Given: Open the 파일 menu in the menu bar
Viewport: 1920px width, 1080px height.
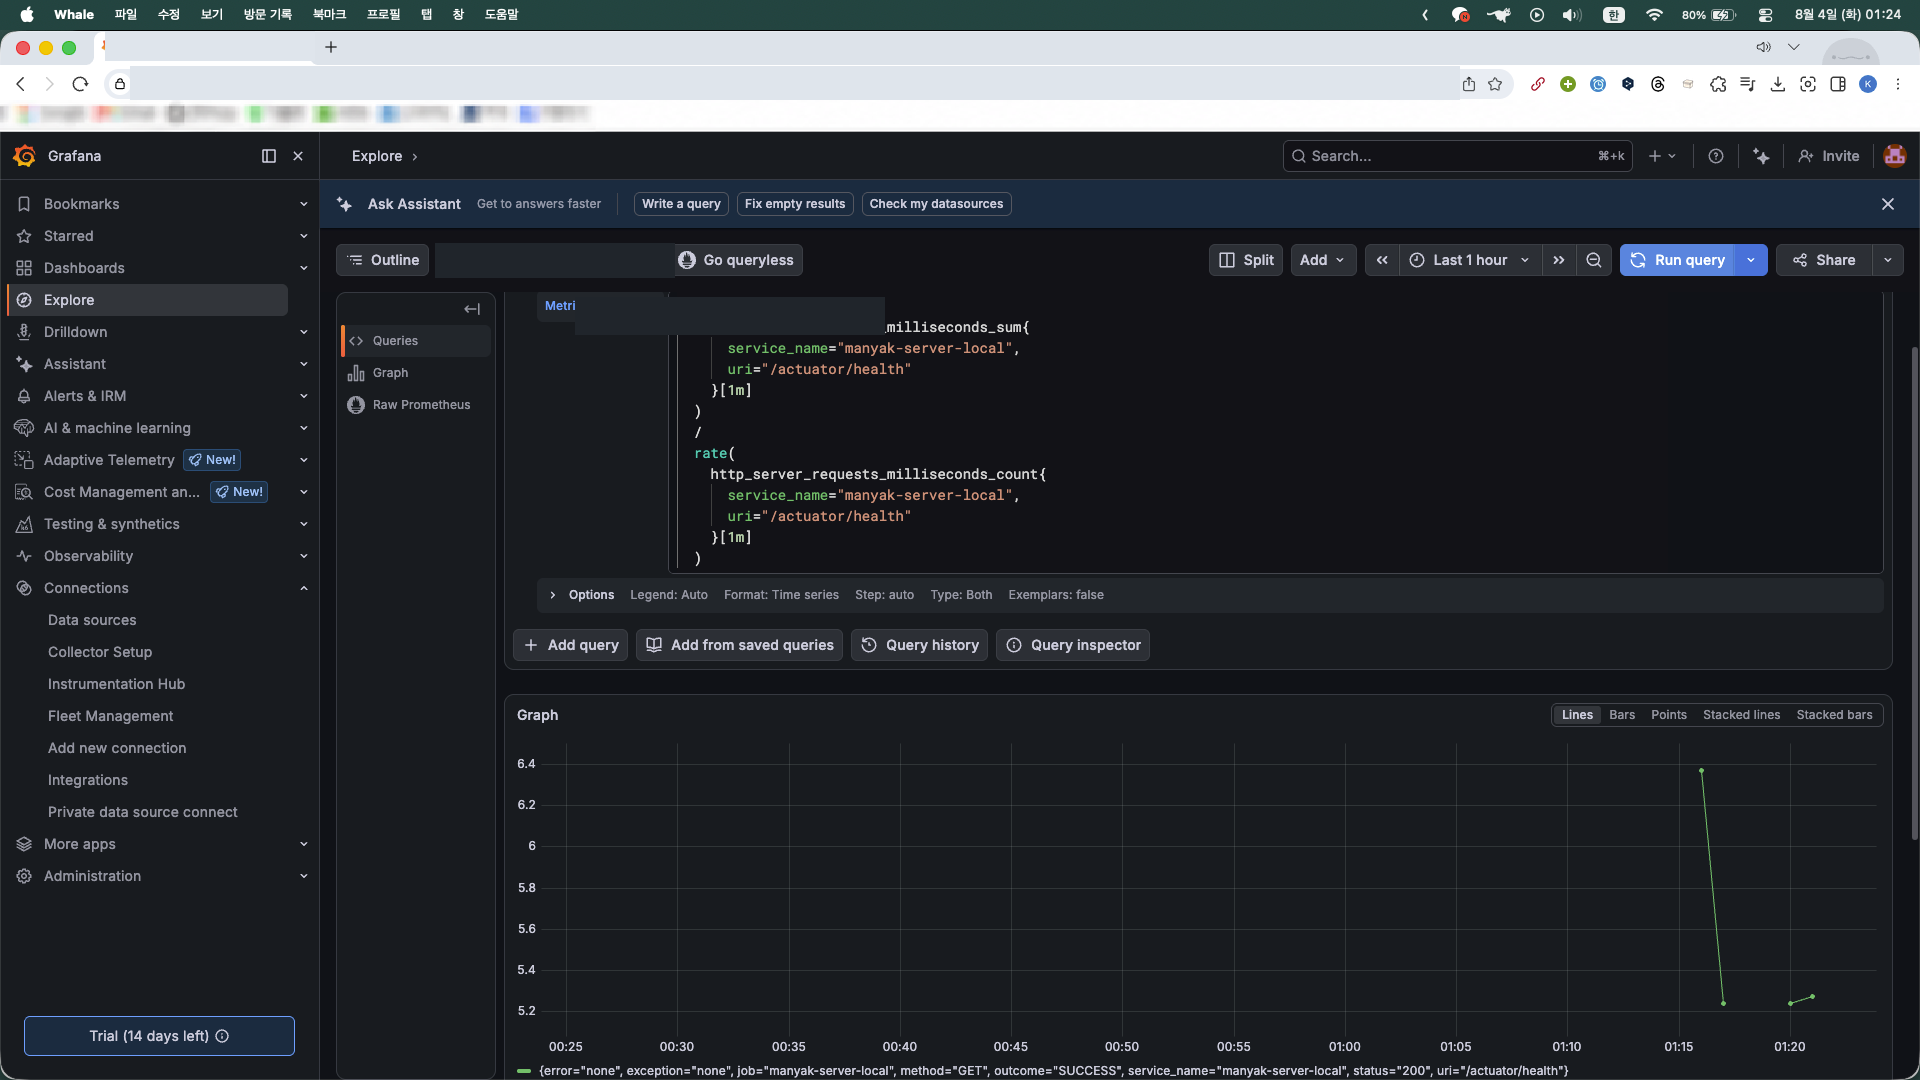Looking at the screenshot, I should (125, 15).
